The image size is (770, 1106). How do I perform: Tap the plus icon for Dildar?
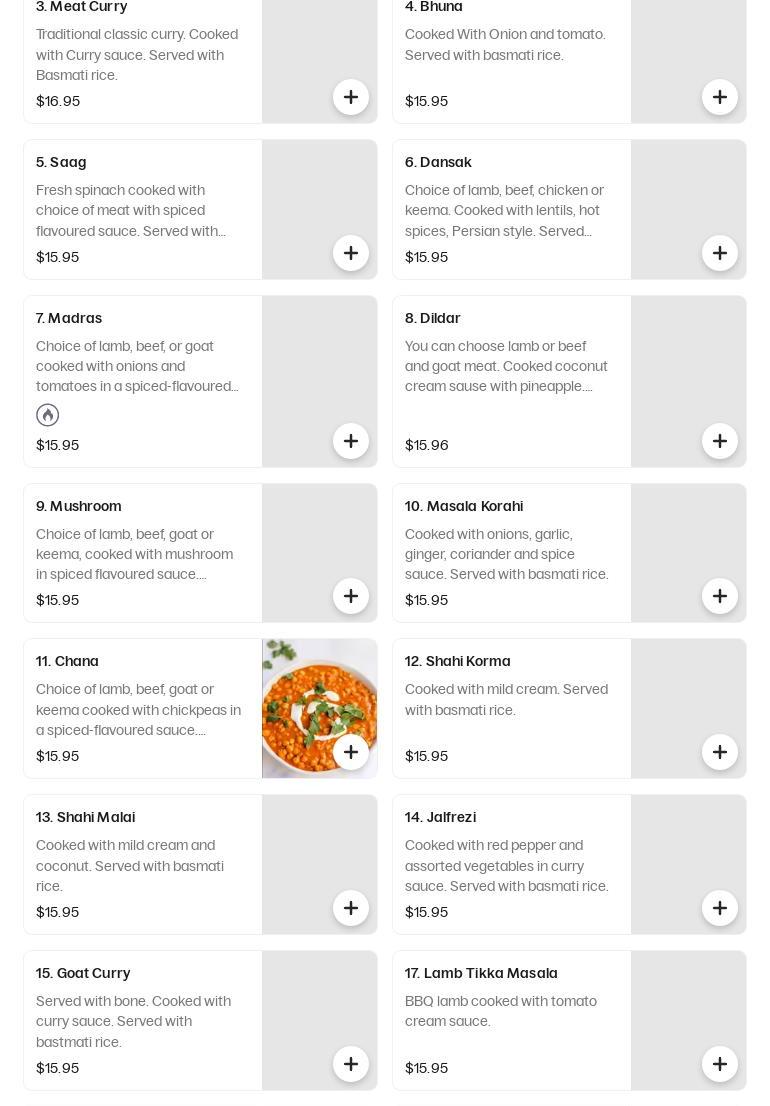(719, 441)
